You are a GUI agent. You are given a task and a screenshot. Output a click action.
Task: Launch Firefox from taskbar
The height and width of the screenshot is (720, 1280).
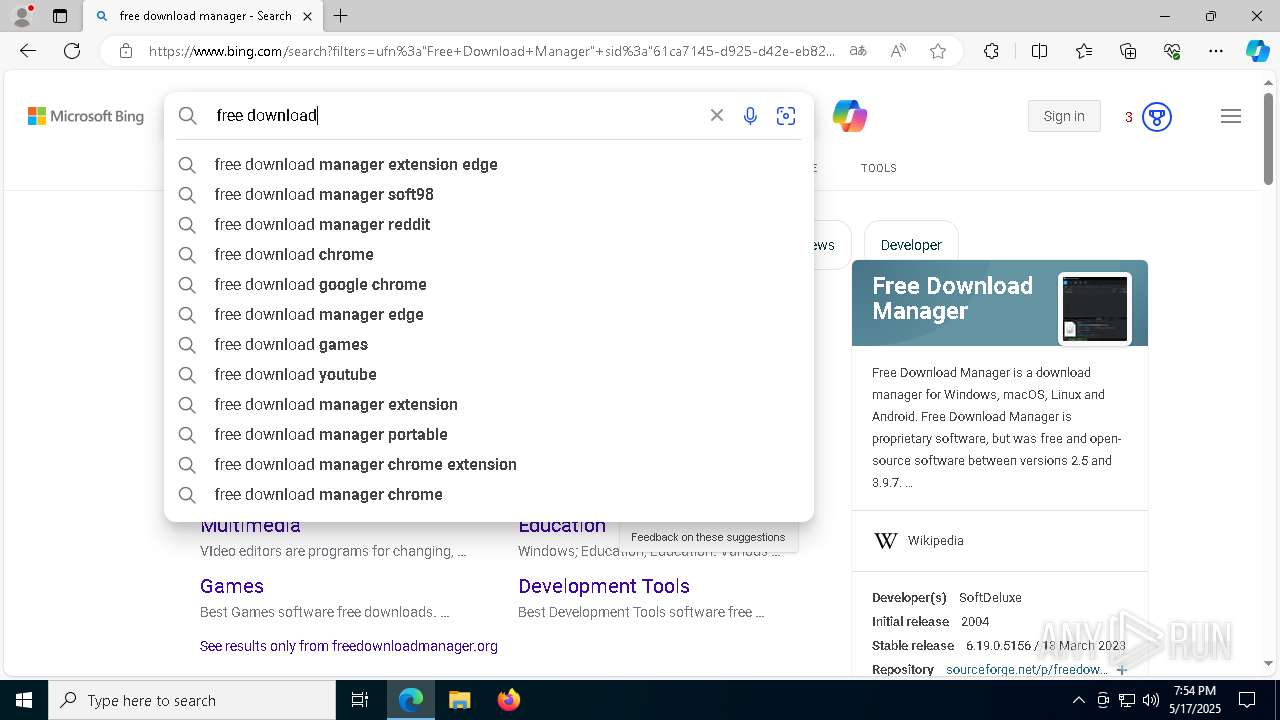[x=509, y=700]
